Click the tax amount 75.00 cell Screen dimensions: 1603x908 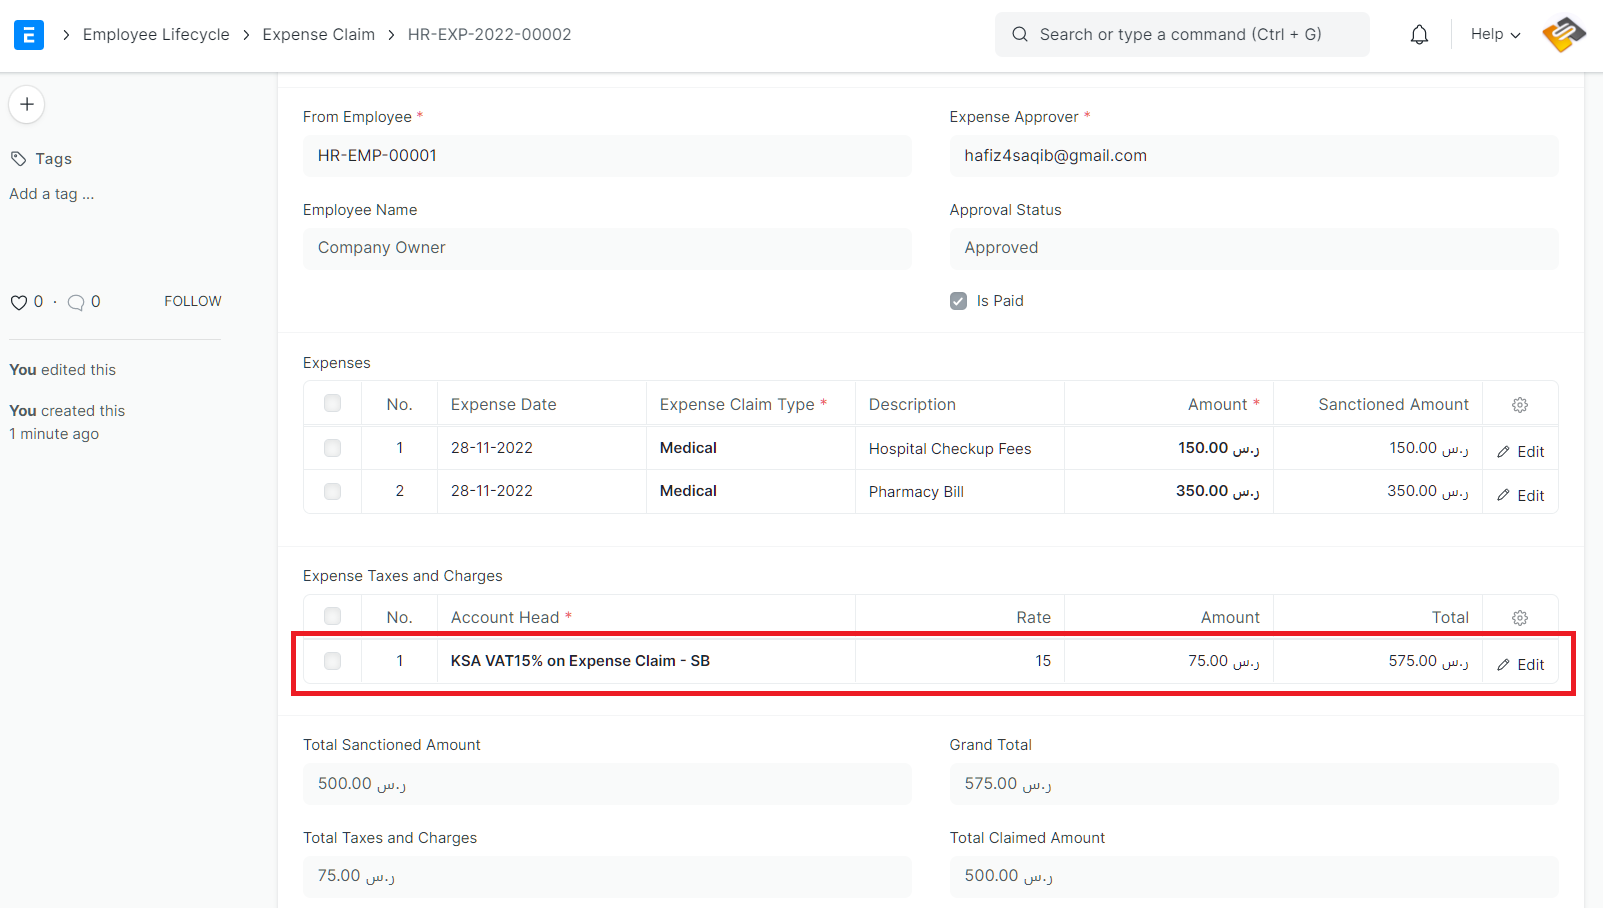pyautogui.click(x=1169, y=661)
